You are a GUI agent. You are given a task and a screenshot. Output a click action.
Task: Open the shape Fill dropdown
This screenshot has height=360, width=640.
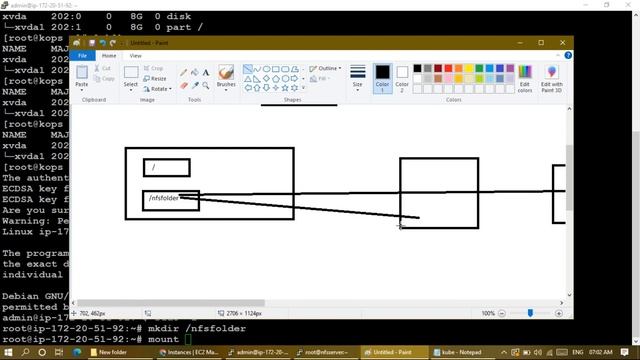320,78
